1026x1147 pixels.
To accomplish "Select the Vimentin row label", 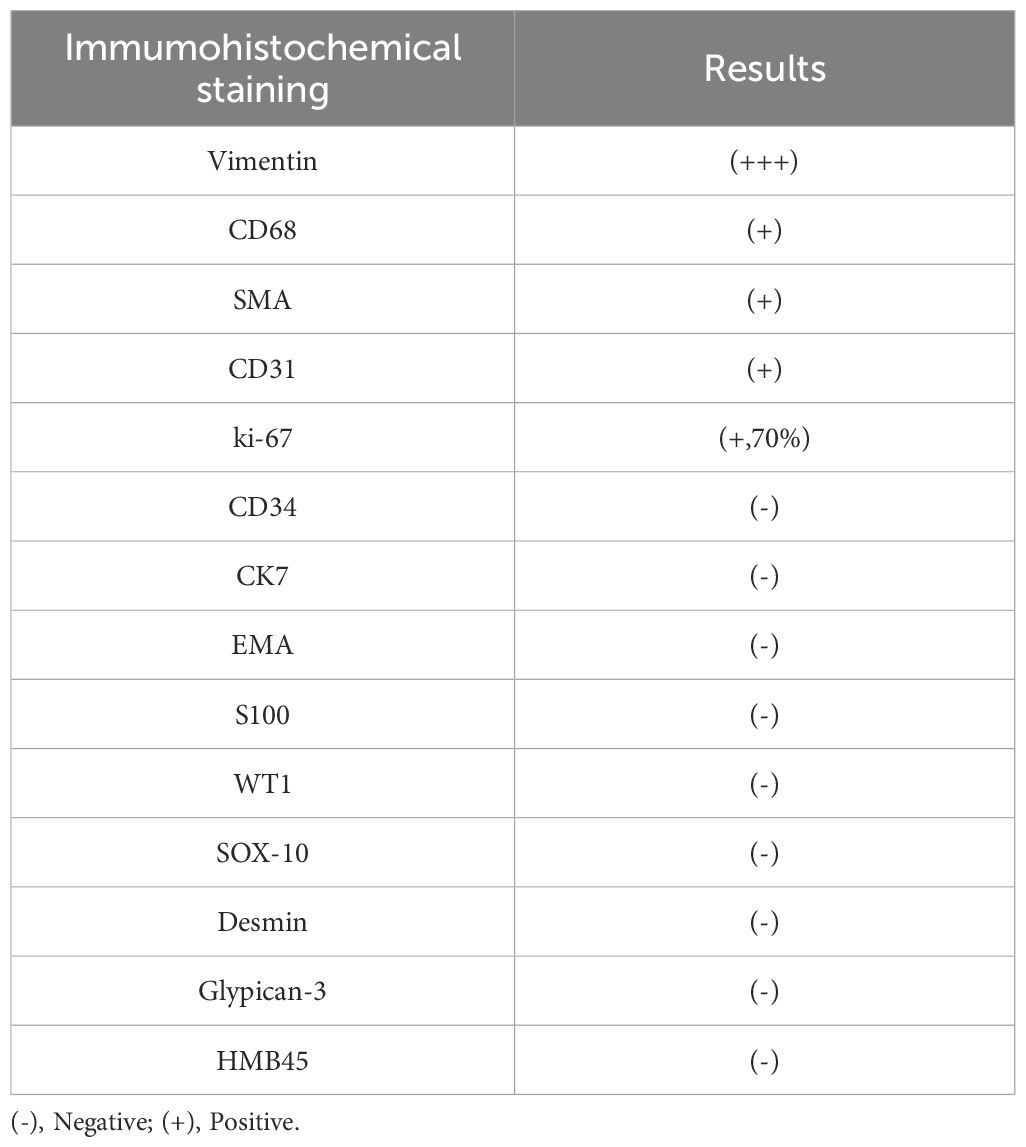I will click(262, 161).
